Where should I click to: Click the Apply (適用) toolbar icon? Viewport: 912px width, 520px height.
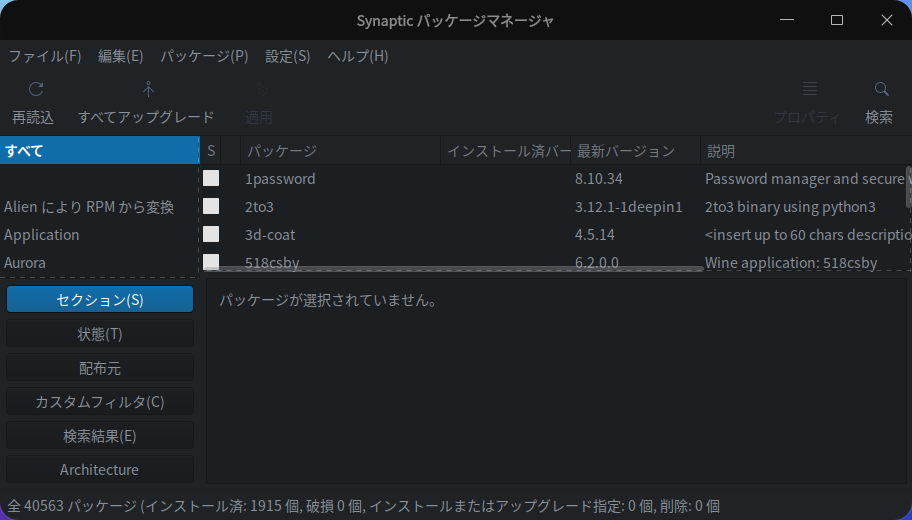tap(259, 89)
